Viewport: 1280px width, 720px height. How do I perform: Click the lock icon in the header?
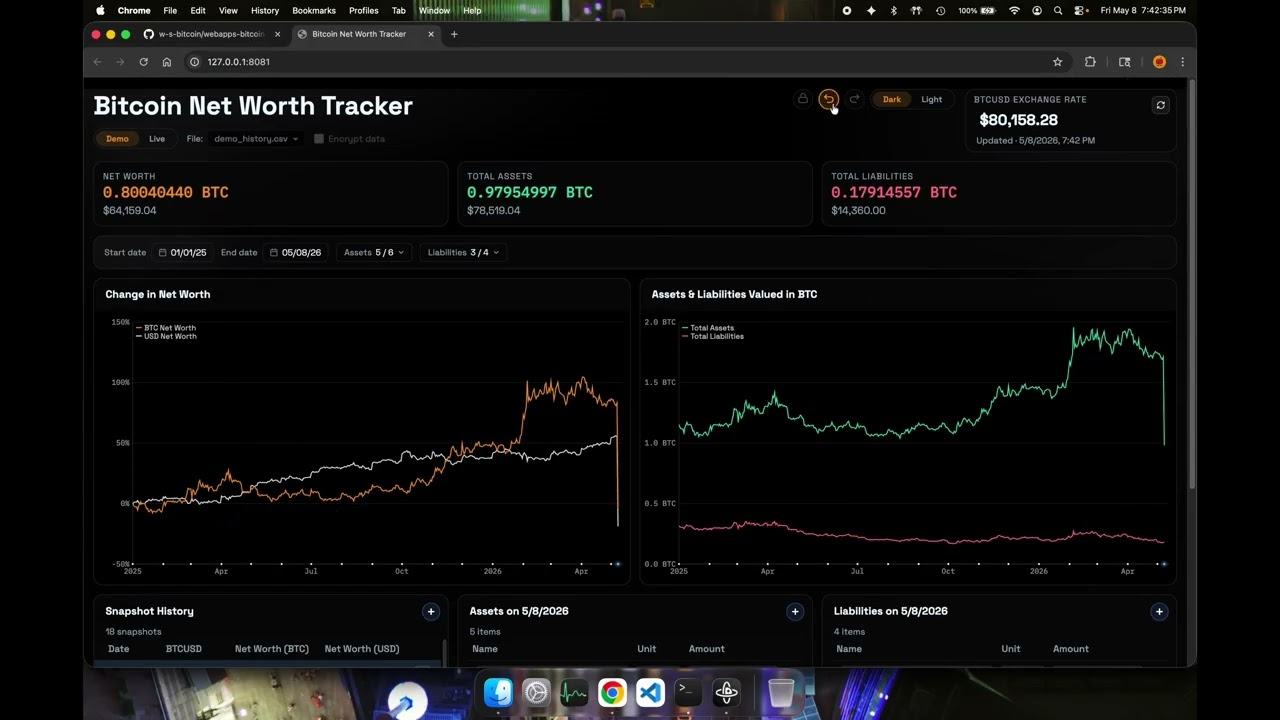[x=802, y=99]
